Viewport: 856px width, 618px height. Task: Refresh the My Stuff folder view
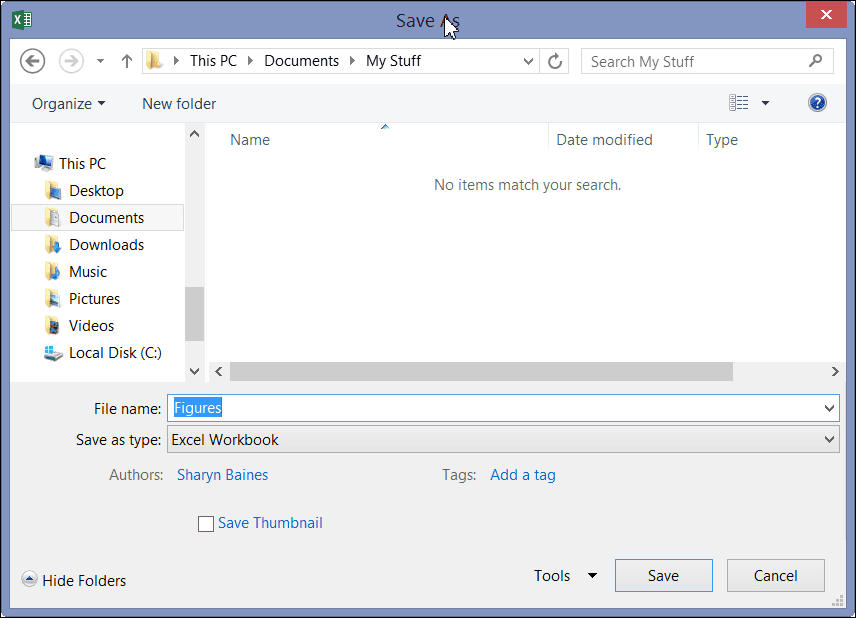(556, 61)
